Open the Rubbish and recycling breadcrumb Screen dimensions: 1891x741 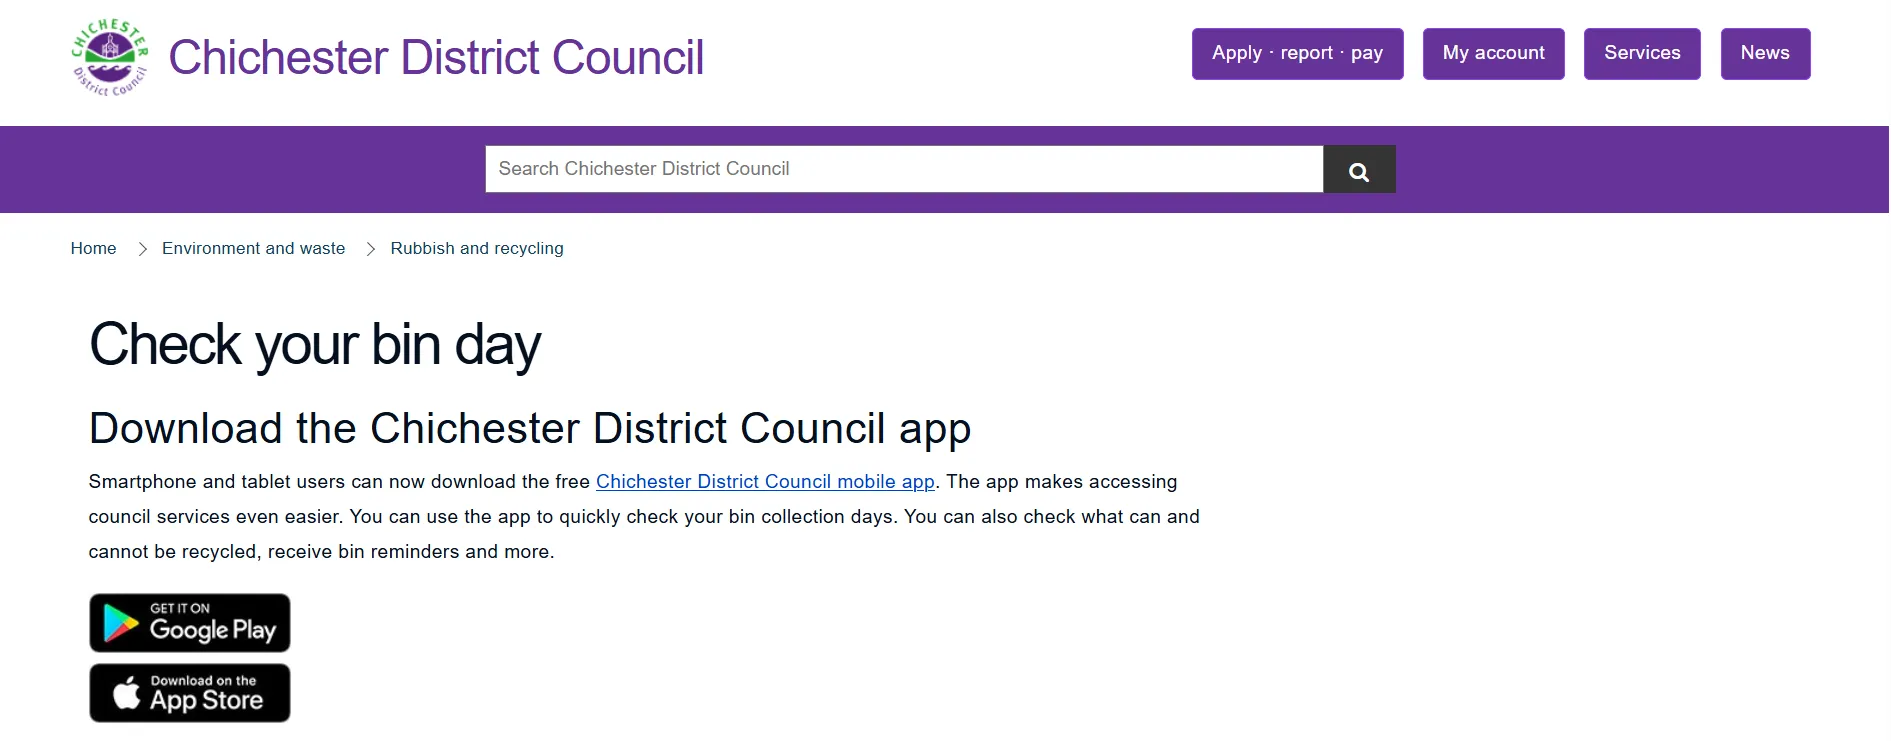point(477,248)
